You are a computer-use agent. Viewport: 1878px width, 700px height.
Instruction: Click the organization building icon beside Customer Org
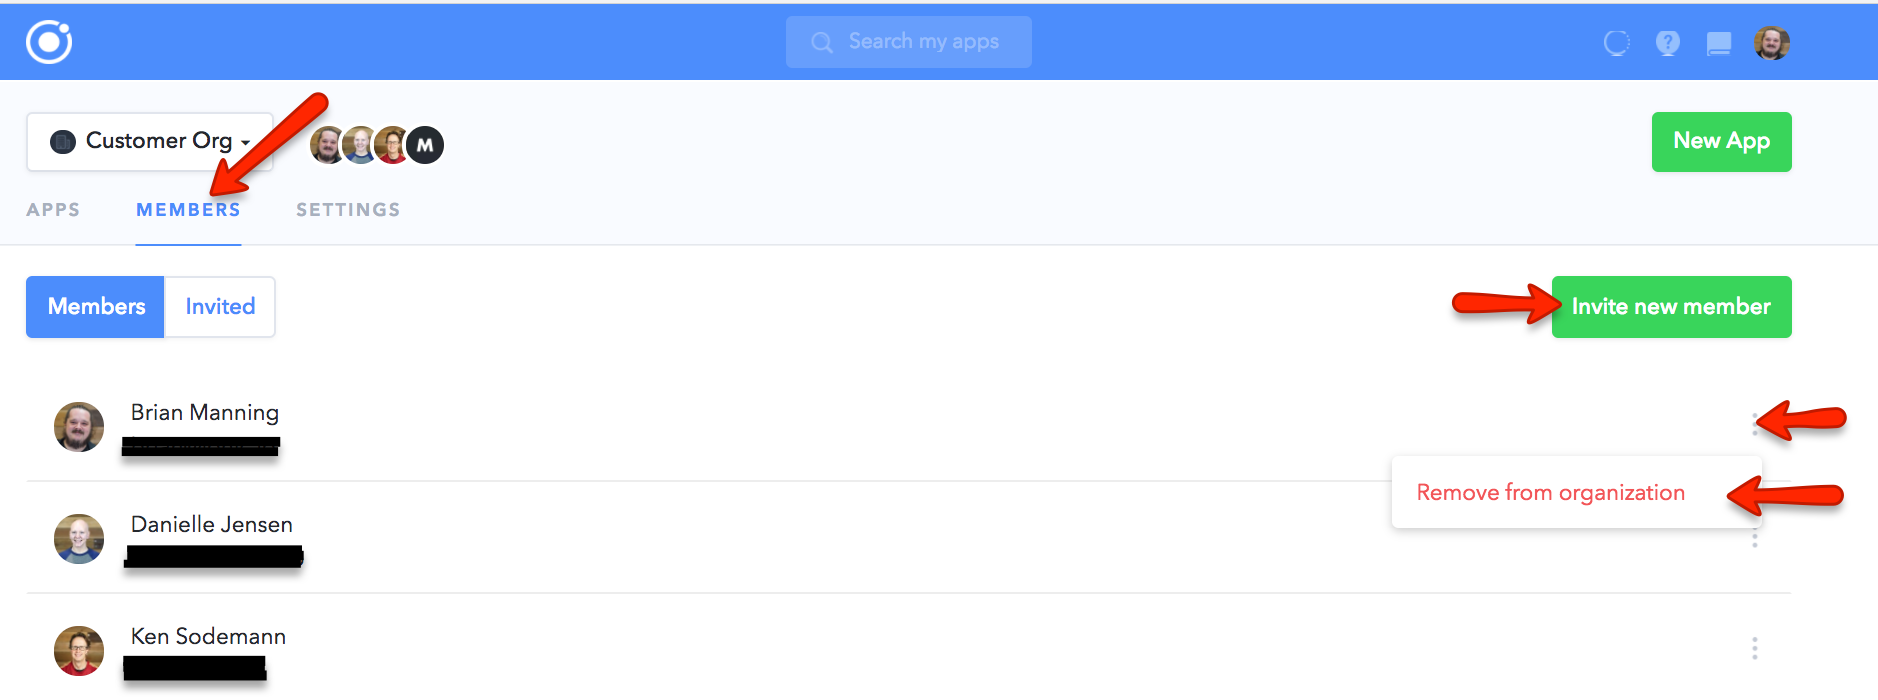(63, 142)
